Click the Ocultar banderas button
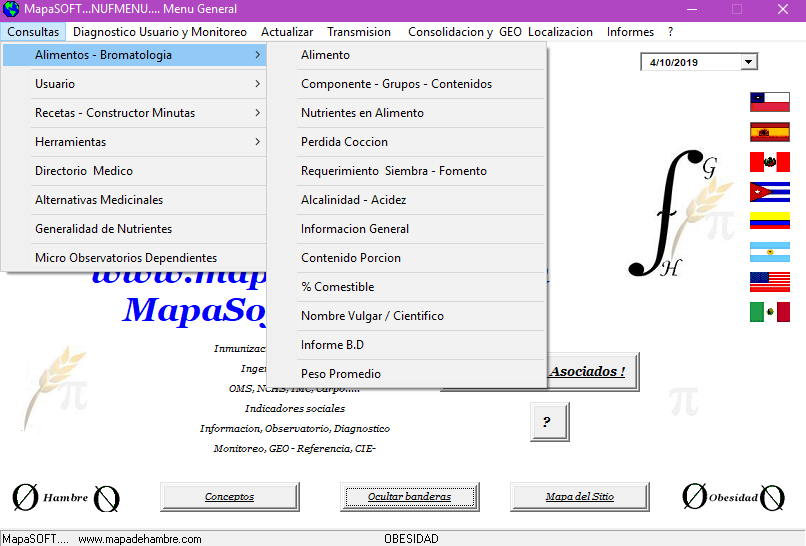The height and width of the screenshot is (546, 806). pyautogui.click(x=409, y=497)
